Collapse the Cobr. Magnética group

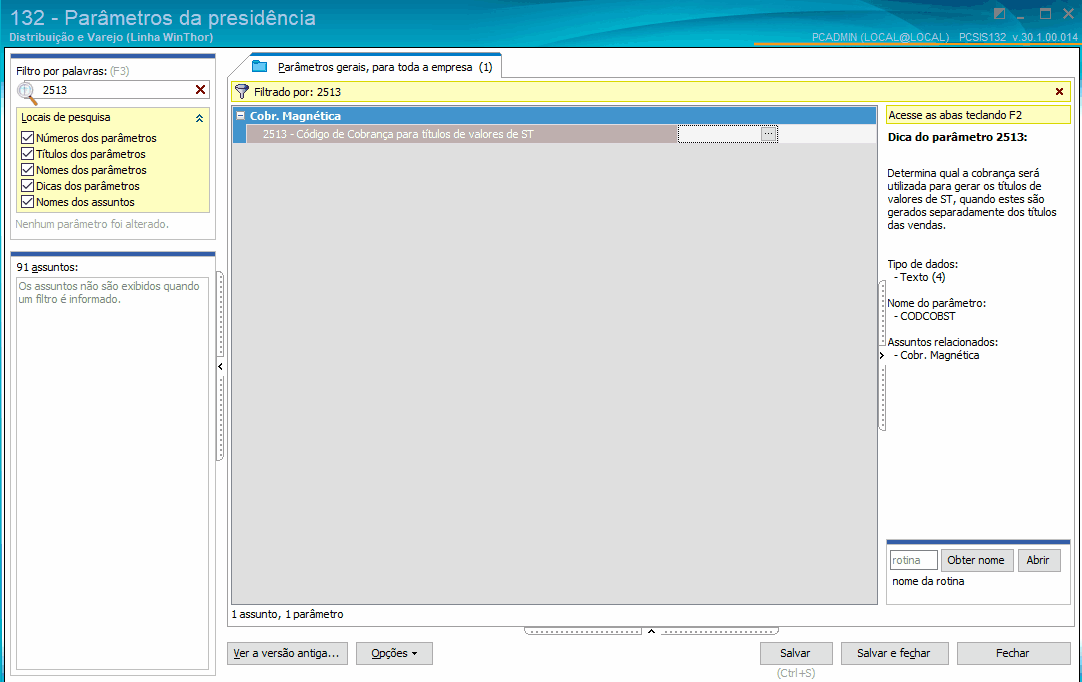240,116
